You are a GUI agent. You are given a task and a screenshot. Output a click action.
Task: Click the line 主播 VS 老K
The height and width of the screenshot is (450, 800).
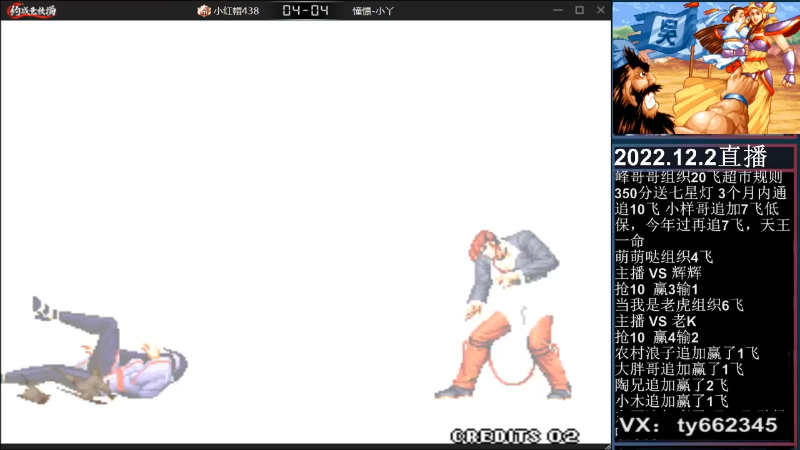[x=656, y=321]
